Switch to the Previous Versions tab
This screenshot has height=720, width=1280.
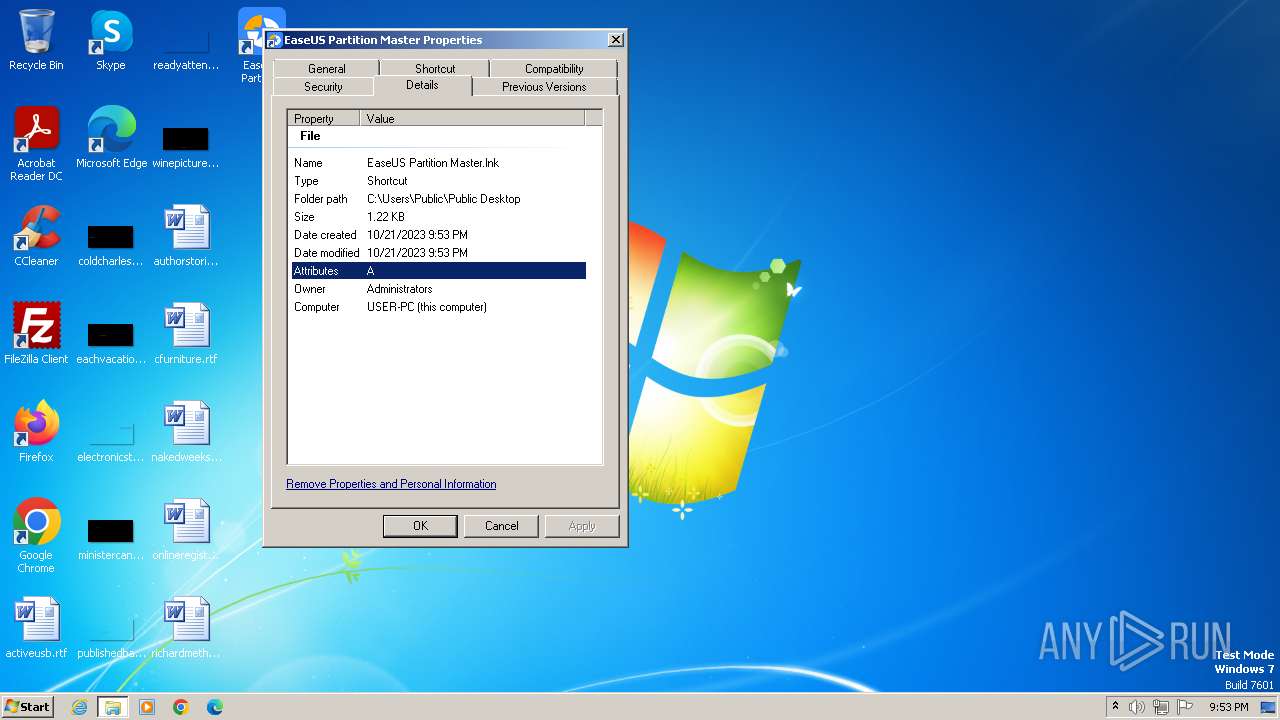click(544, 87)
